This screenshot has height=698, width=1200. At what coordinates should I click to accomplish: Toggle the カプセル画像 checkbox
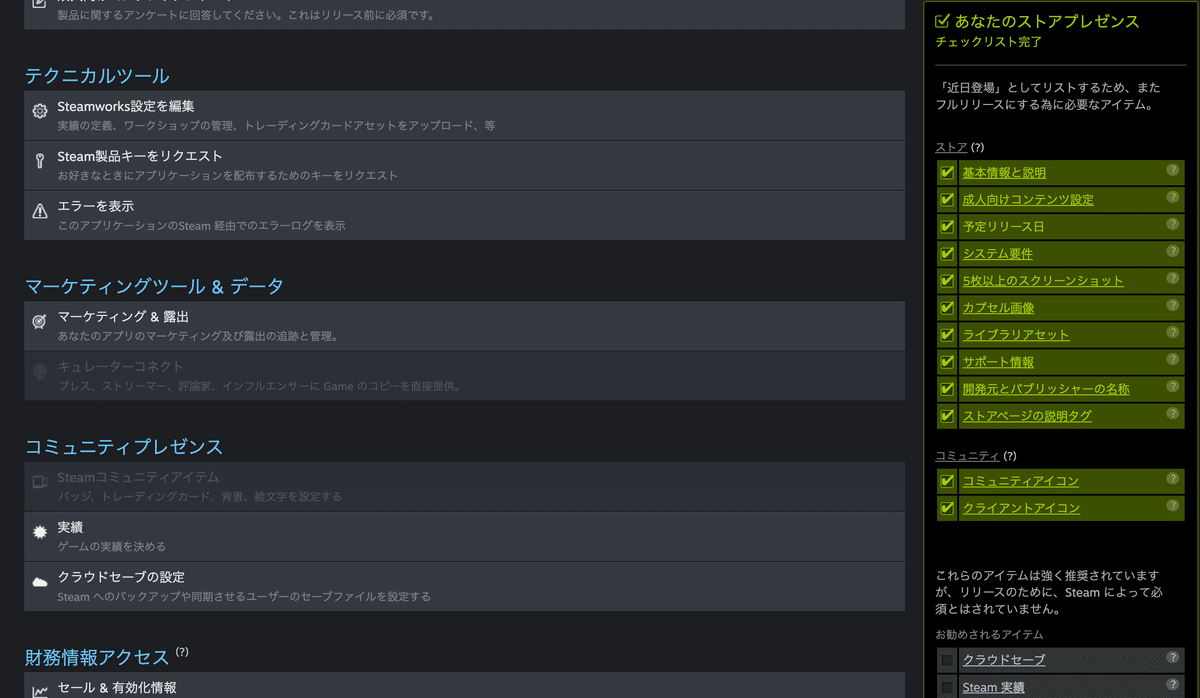point(947,307)
